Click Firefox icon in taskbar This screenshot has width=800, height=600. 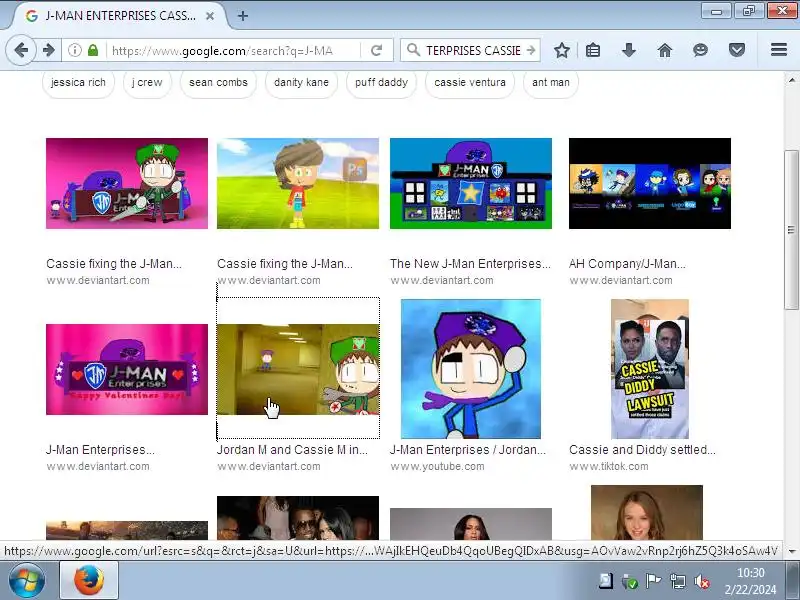point(89,581)
